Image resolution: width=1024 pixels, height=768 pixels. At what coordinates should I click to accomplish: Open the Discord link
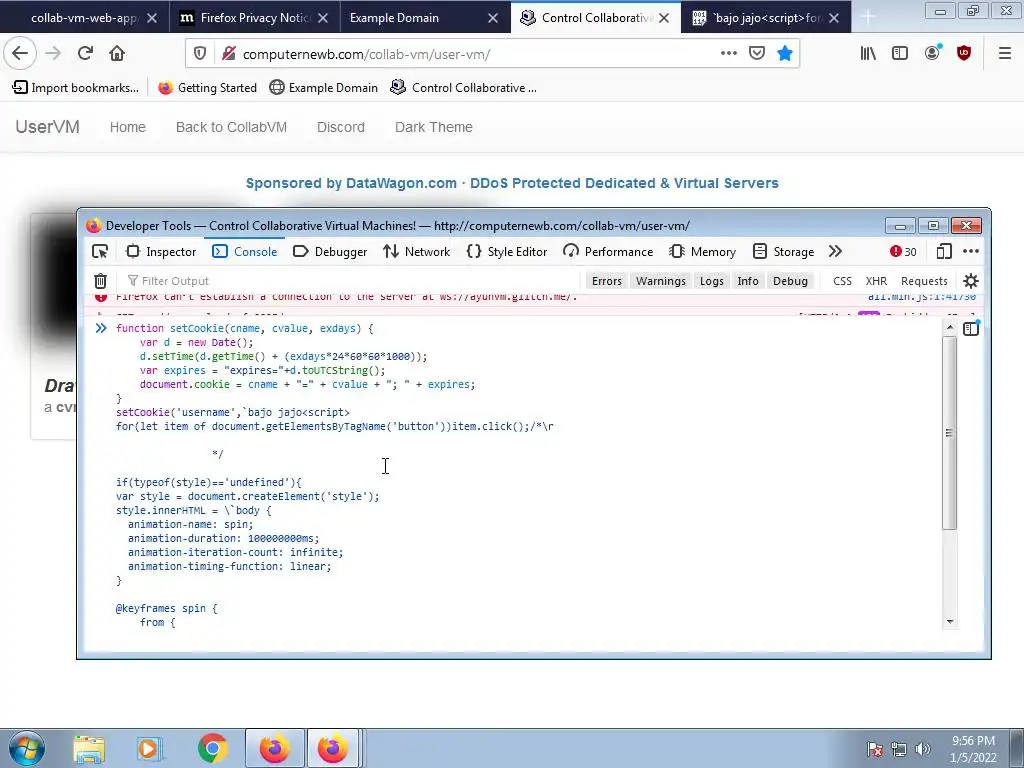341,127
